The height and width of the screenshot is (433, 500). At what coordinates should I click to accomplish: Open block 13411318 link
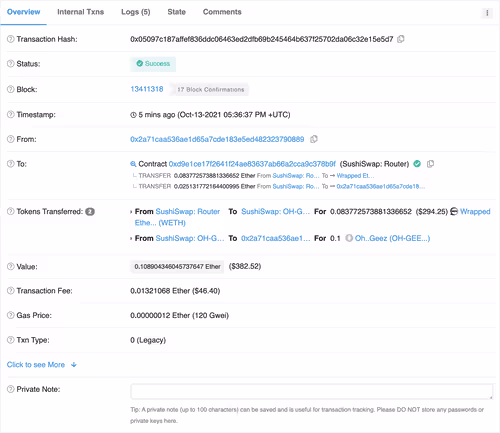(147, 89)
